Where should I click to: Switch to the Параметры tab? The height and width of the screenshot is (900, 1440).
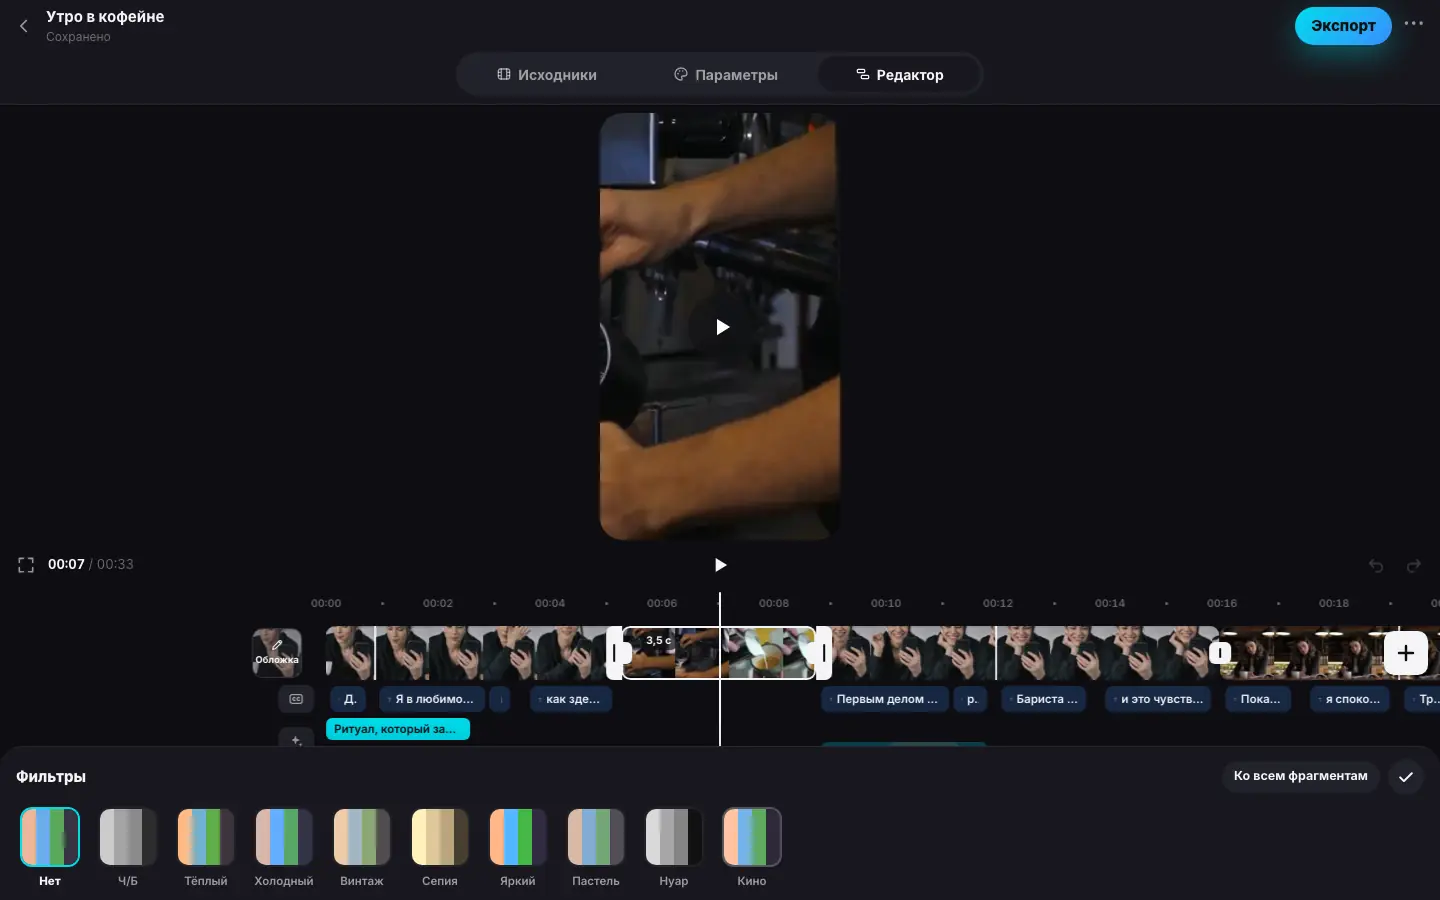(726, 75)
